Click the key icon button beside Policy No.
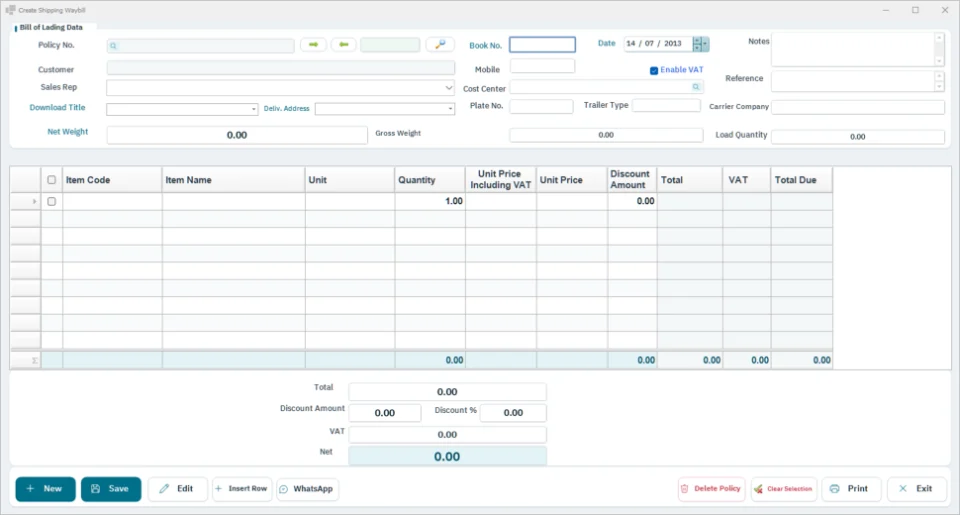The image size is (960, 515). click(x=440, y=45)
